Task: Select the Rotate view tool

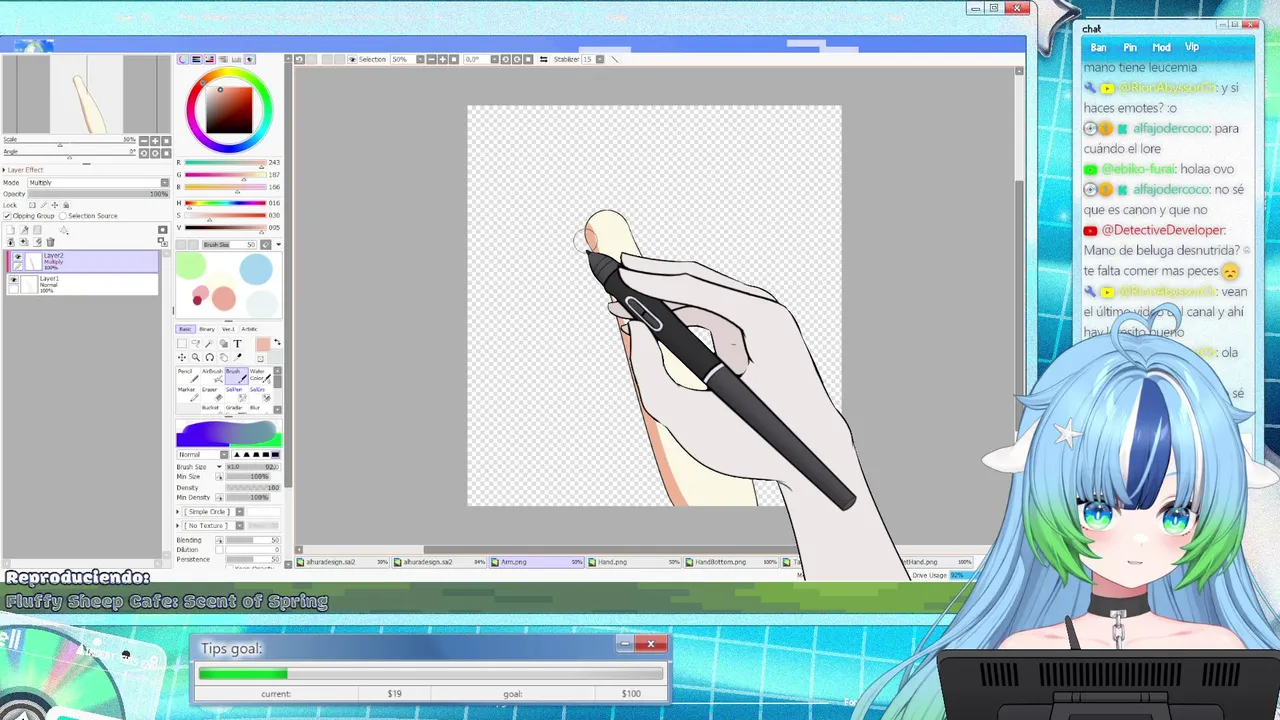Action: [x=210, y=357]
